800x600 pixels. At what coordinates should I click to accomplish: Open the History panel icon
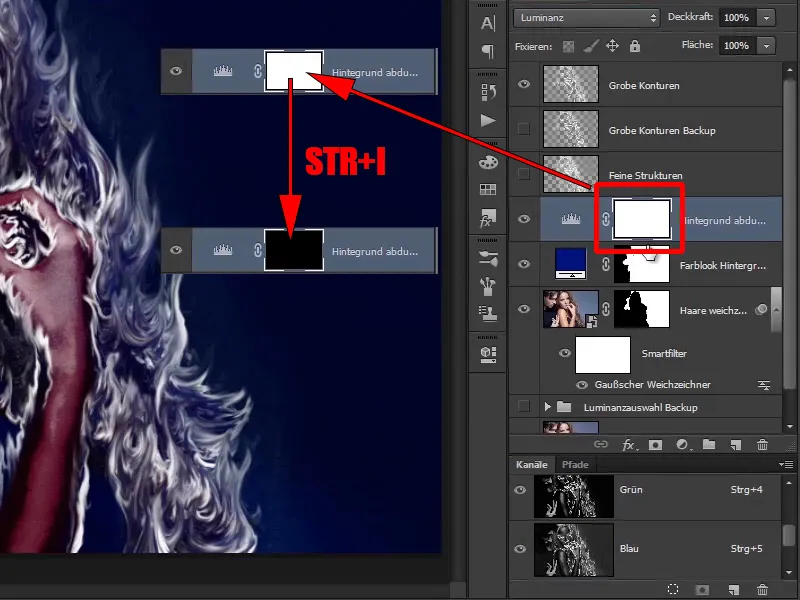[x=488, y=92]
